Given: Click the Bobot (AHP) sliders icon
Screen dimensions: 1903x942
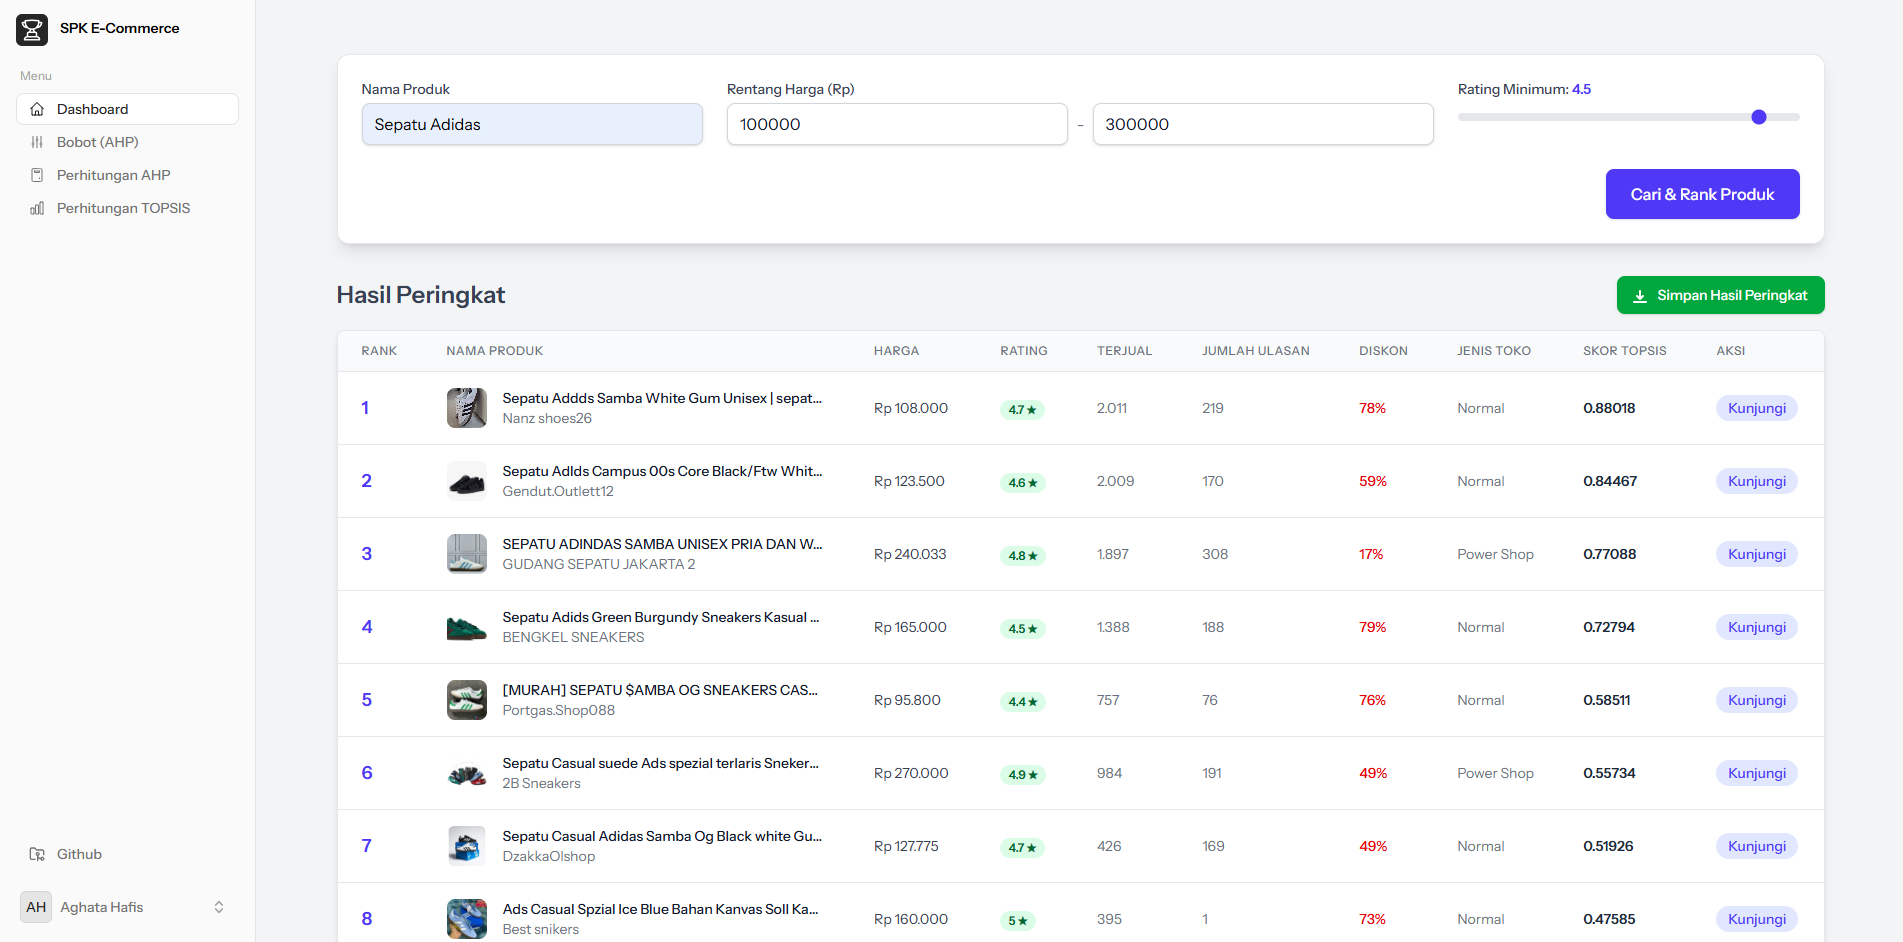Looking at the screenshot, I should [x=37, y=142].
